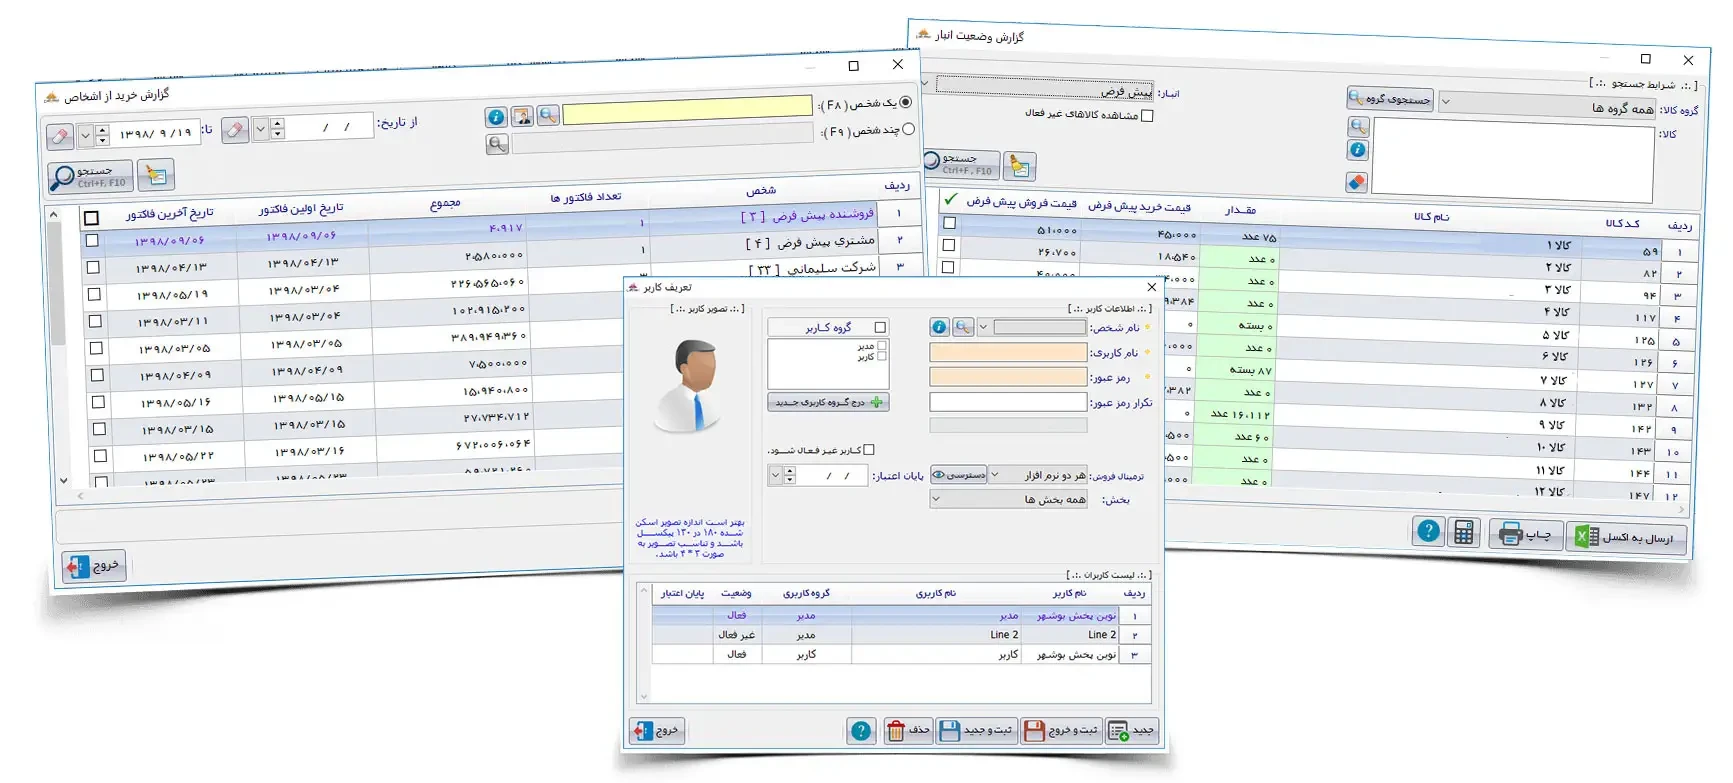Expand the department (بخش) dropdown
This screenshot has height=783, width=1733.
coord(1008,499)
